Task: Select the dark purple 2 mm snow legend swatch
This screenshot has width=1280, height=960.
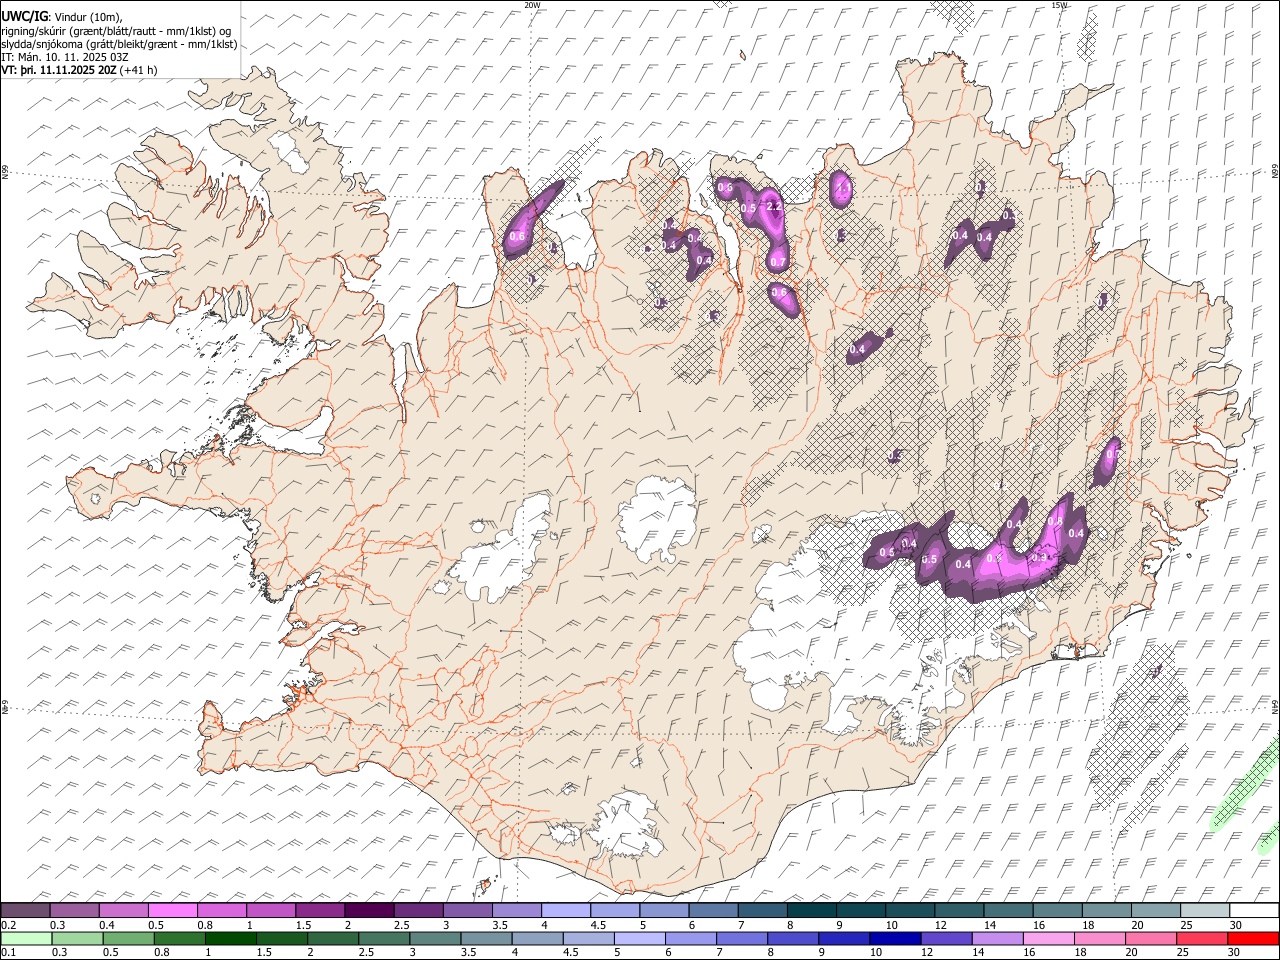Action: click(x=368, y=910)
